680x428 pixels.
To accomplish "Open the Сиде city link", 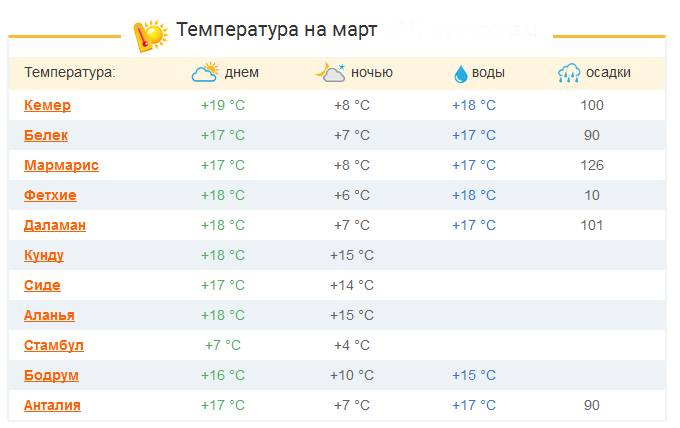I will pyautogui.click(x=42, y=285).
